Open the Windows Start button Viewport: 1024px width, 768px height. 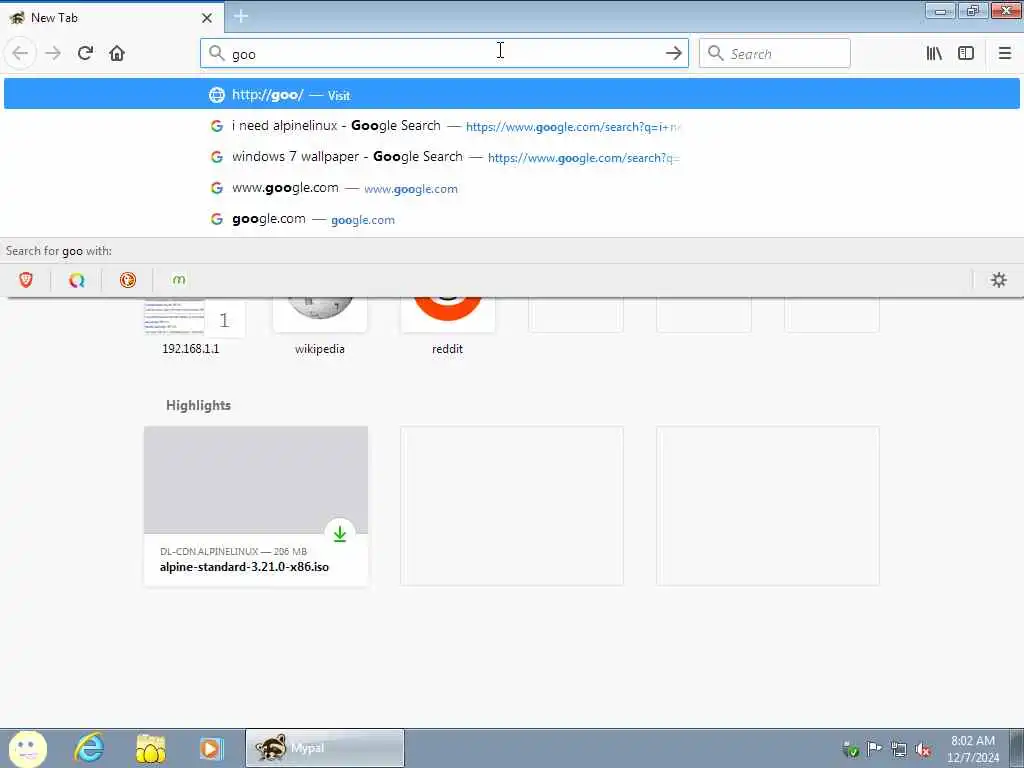[27, 748]
